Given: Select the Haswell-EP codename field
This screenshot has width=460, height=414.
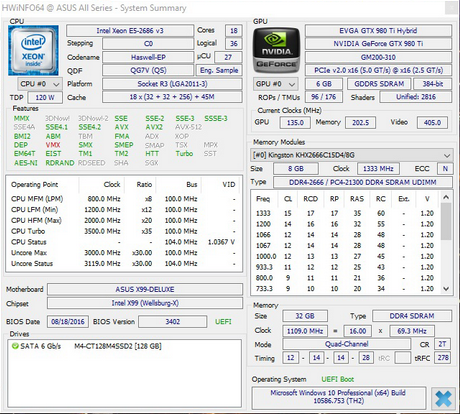Looking at the screenshot, I should click(148, 57).
